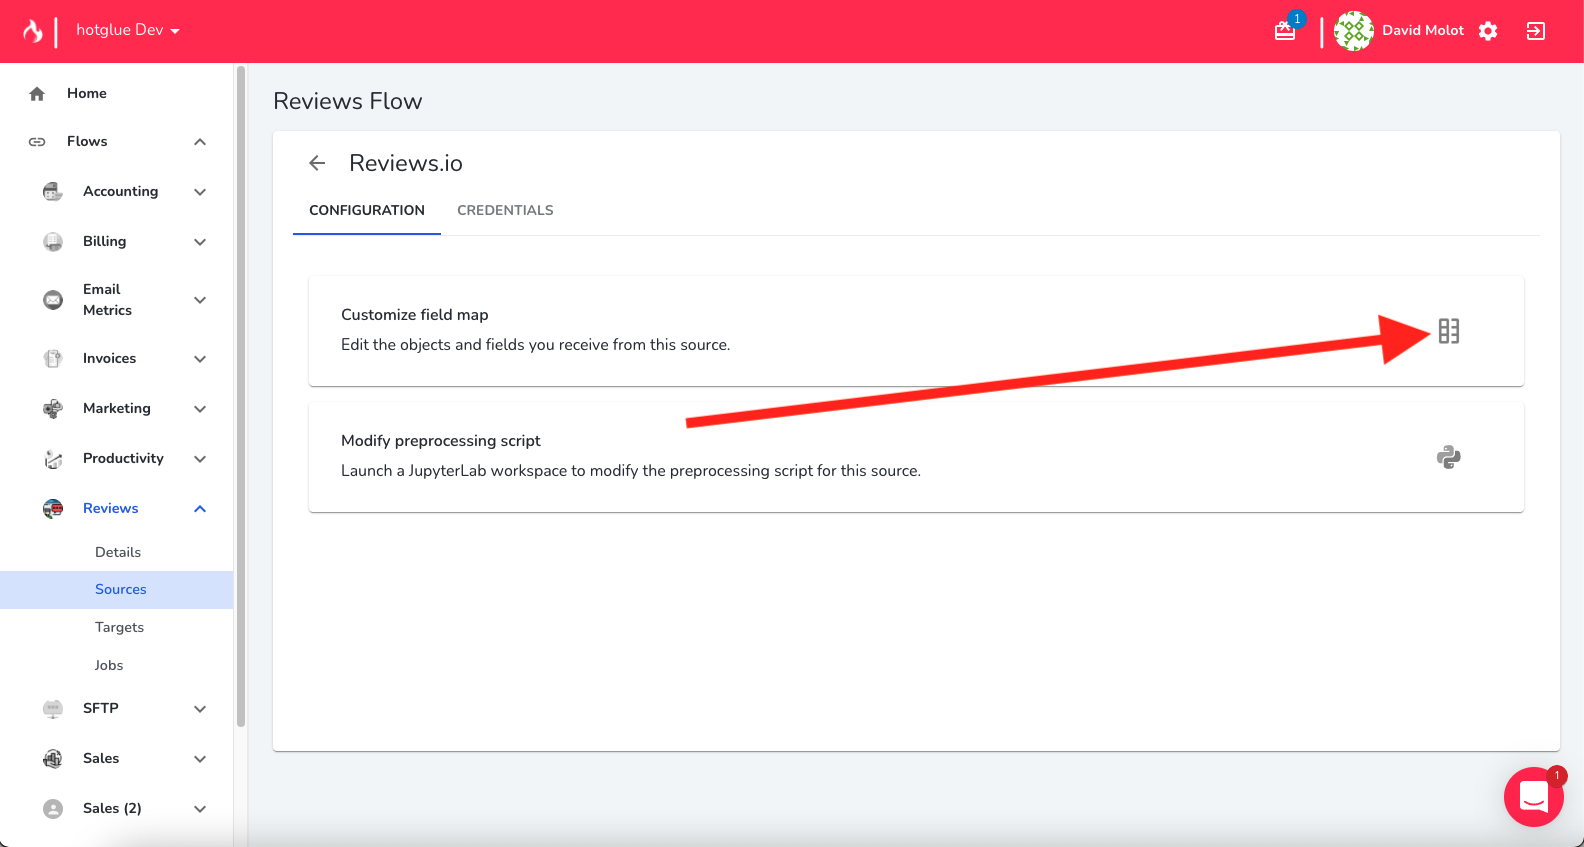Click the Home house icon
This screenshot has height=847, width=1584.
[x=37, y=94]
